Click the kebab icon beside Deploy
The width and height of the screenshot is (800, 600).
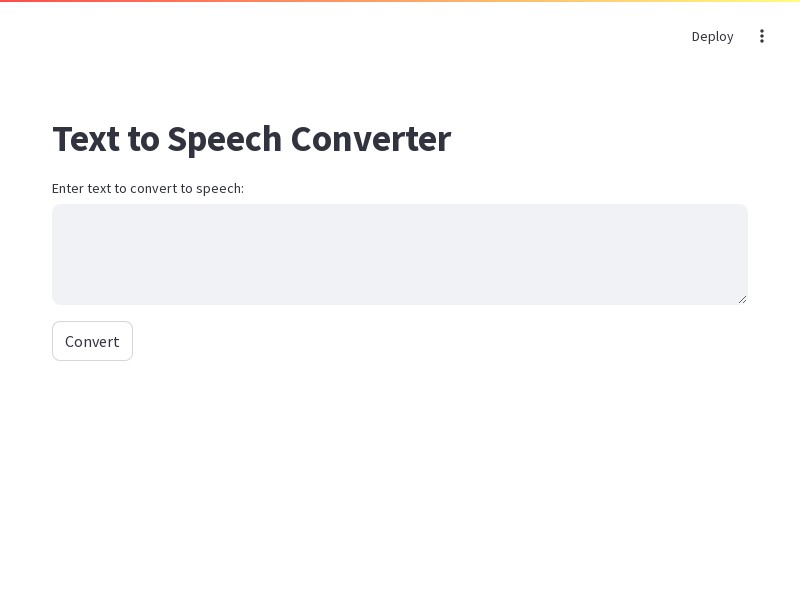(762, 36)
